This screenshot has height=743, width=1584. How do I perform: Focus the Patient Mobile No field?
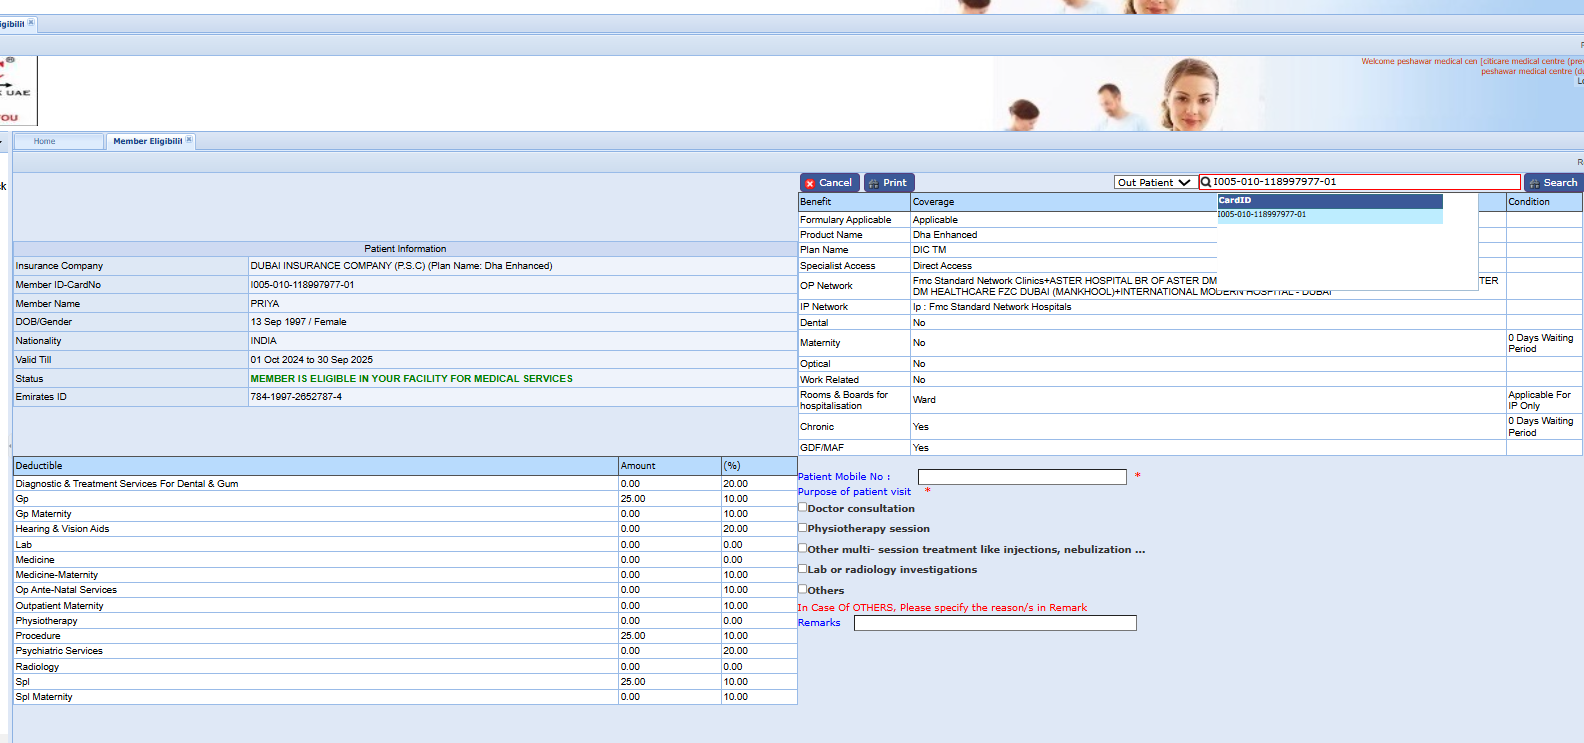click(1022, 477)
